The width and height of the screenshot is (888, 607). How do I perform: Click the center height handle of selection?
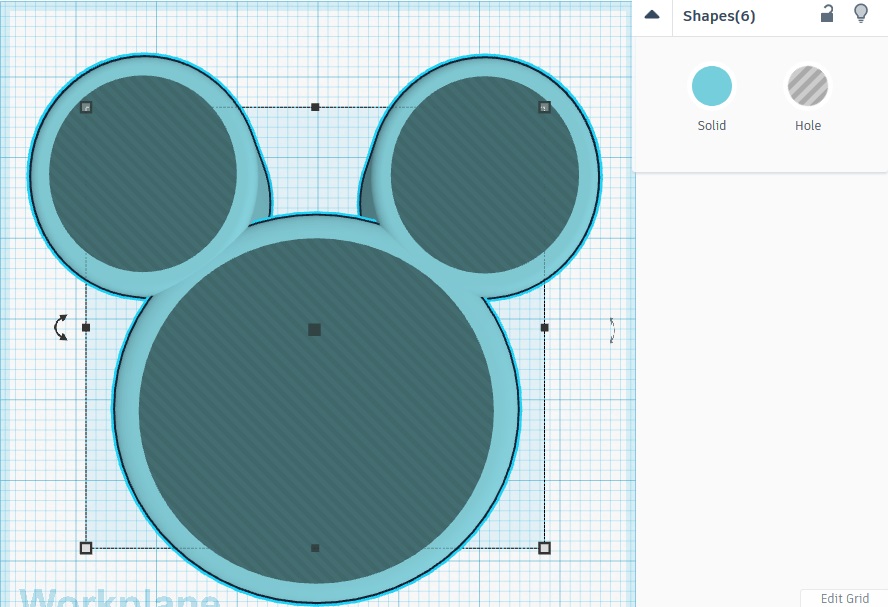314,330
